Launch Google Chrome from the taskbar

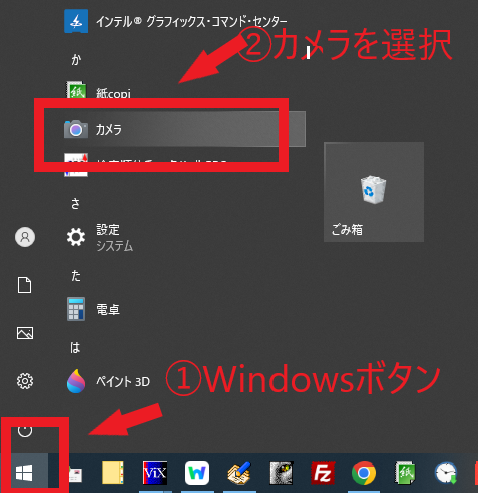(364, 473)
